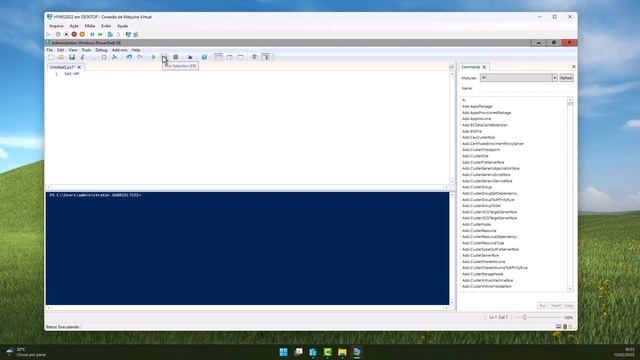Run the script with the green play icon
640x360 pixels.
pos(153,57)
